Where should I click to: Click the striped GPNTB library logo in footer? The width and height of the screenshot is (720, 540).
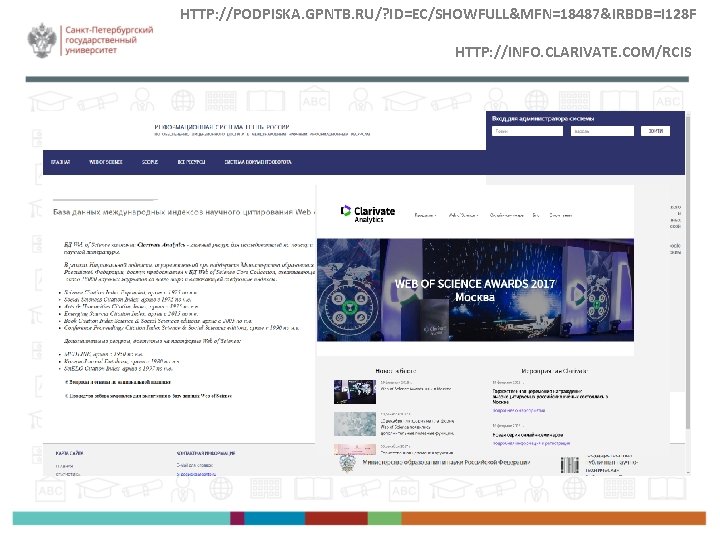pyautogui.click(x=569, y=465)
